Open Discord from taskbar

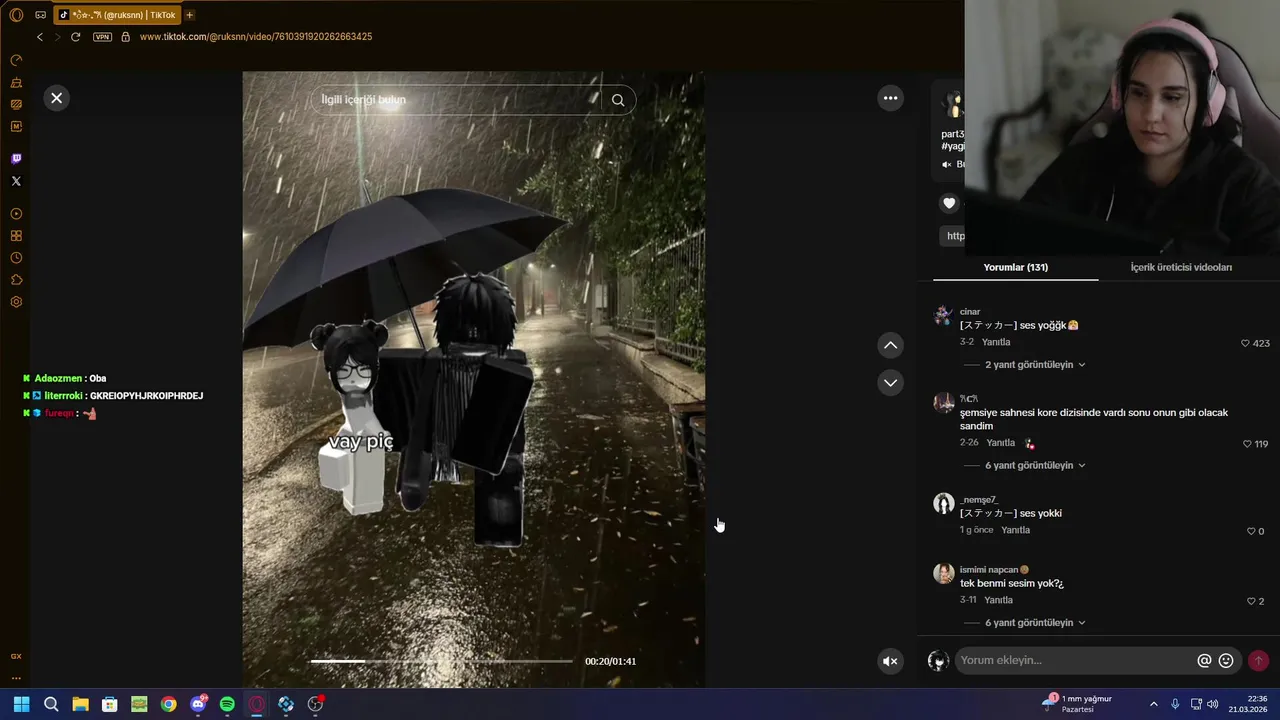(x=198, y=704)
